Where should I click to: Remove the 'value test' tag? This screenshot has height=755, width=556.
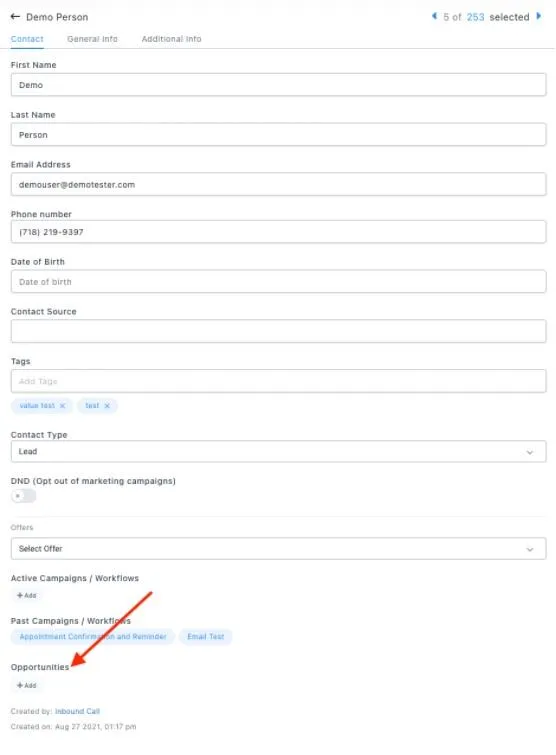tap(63, 406)
